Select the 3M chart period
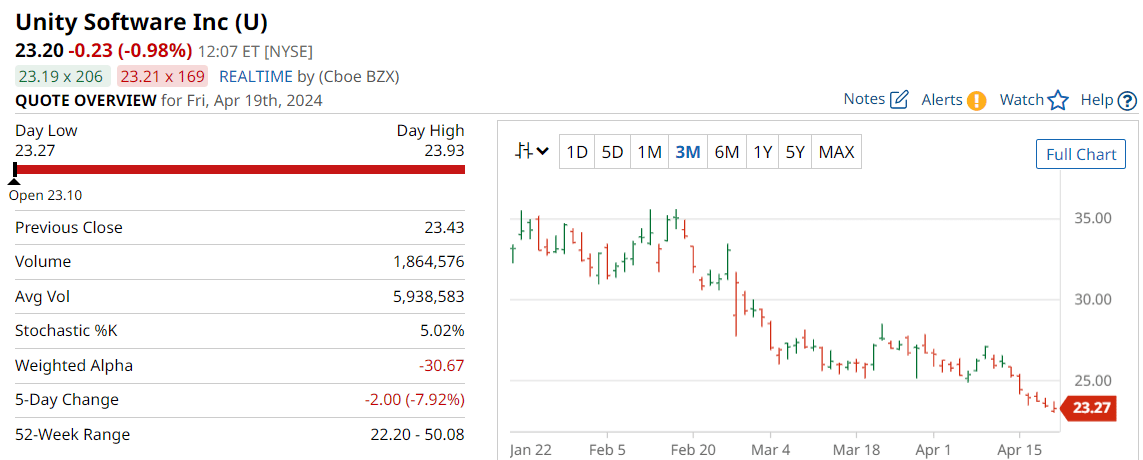Image resolution: width=1143 pixels, height=460 pixels. tap(688, 152)
